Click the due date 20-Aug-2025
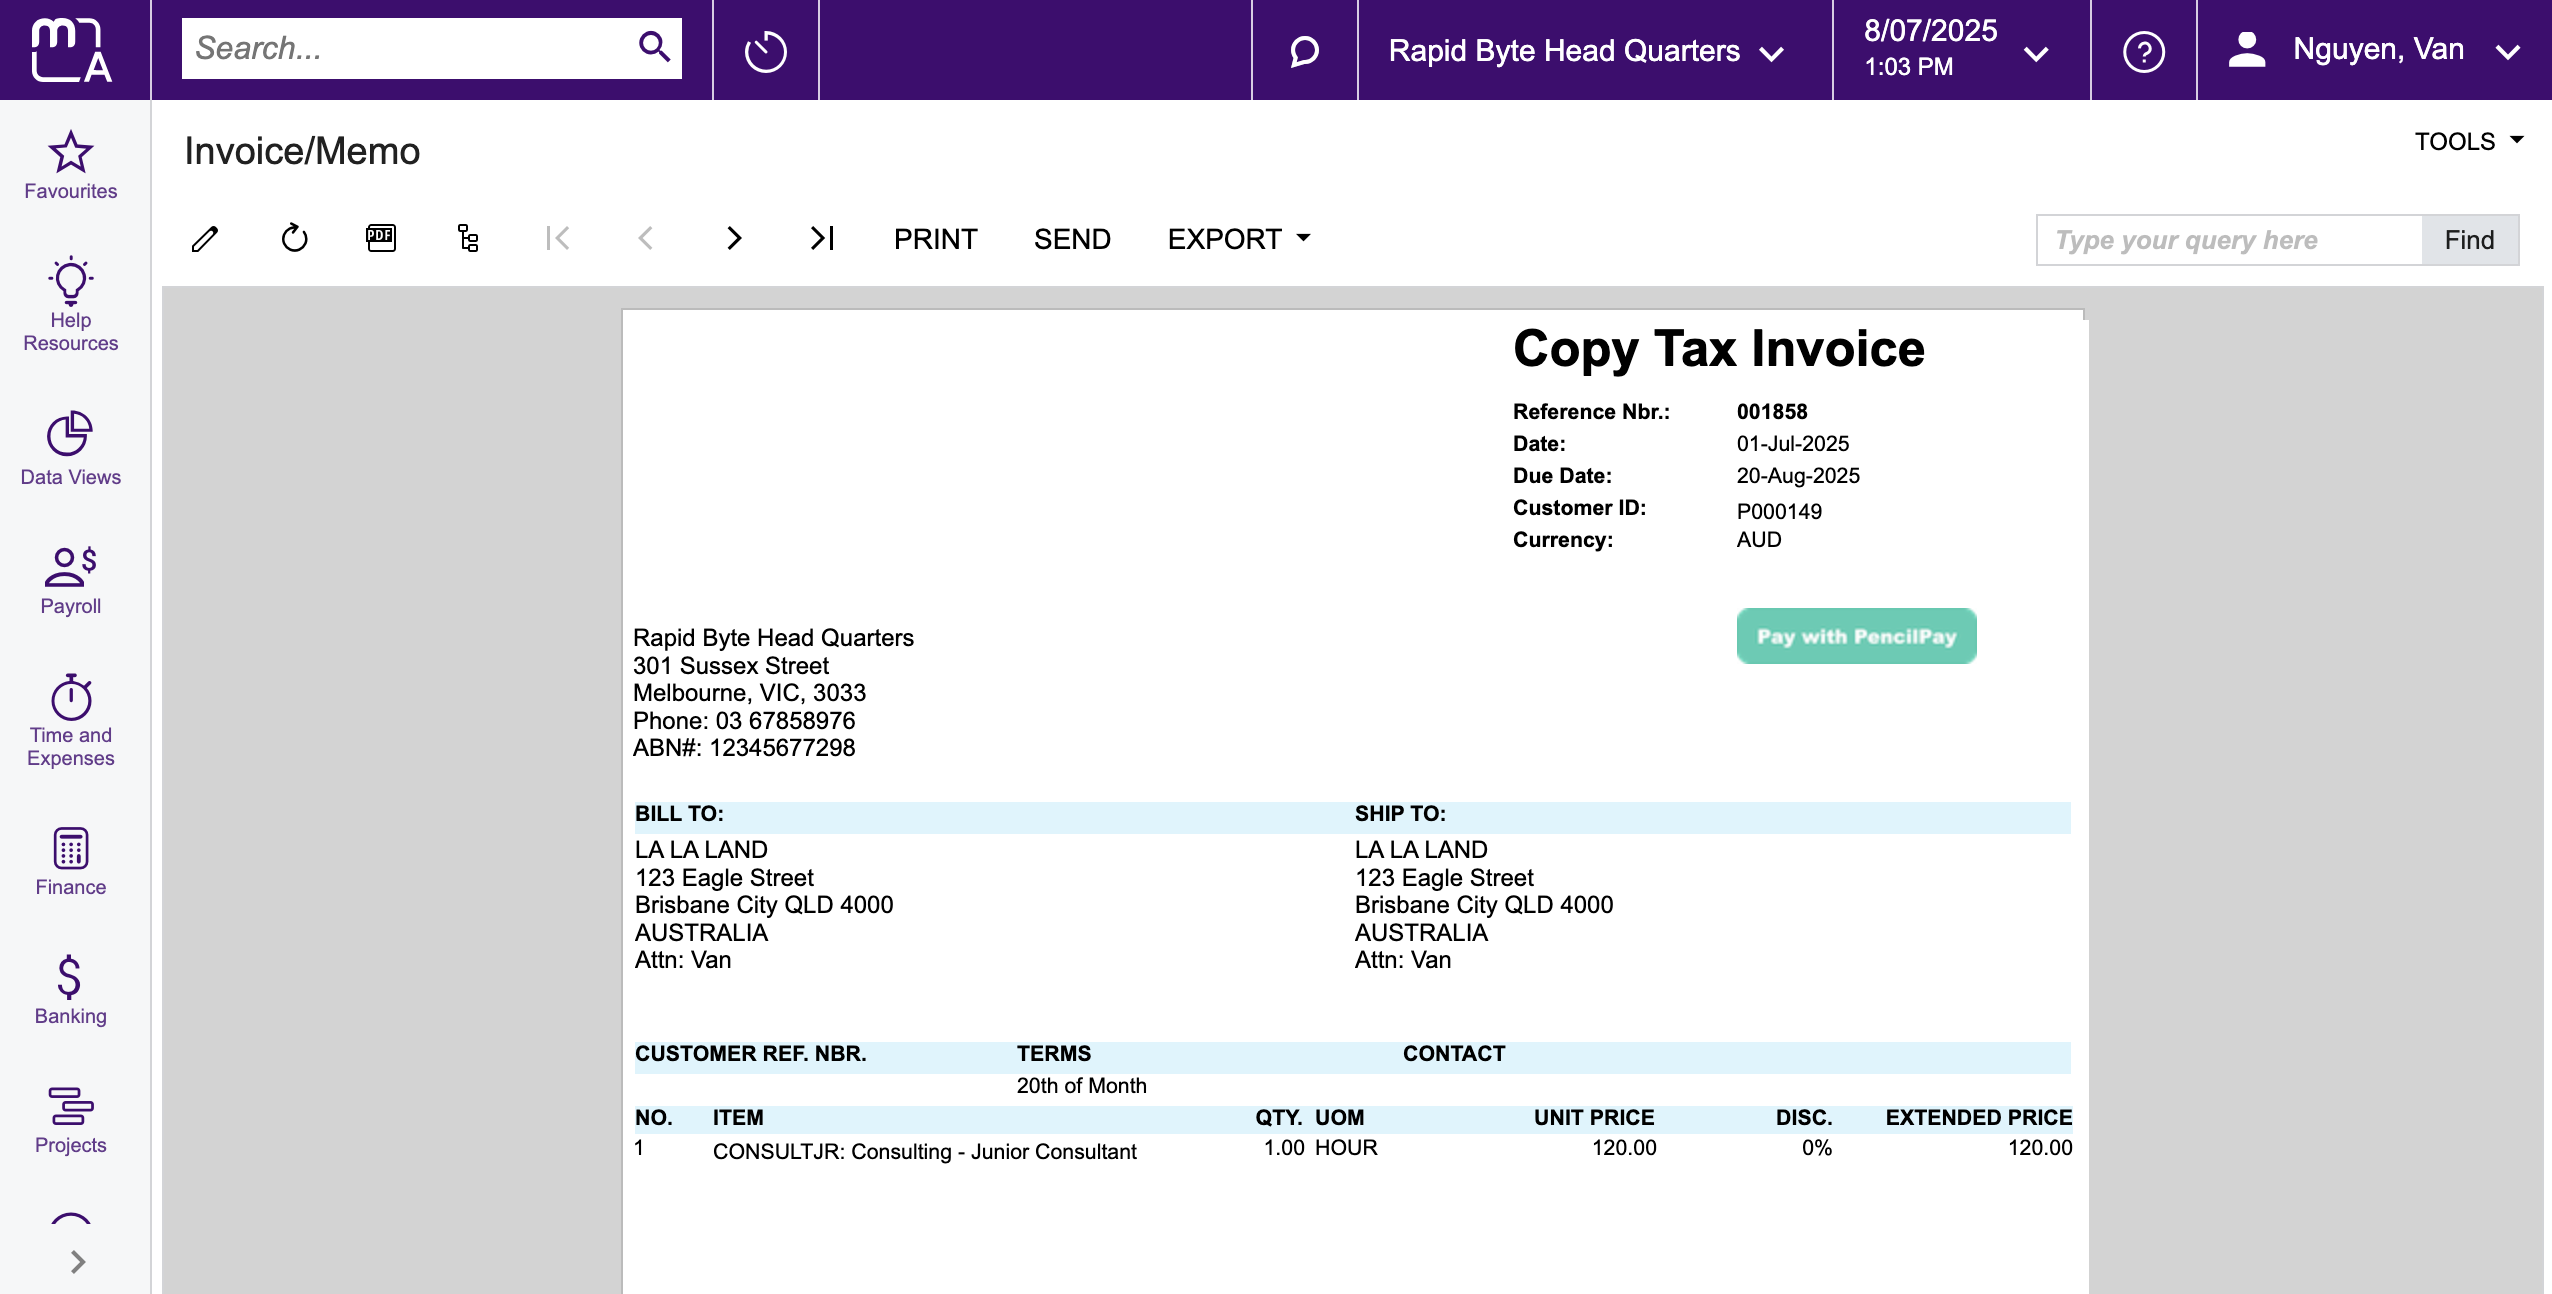Viewport: 2552px width, 1294px height. (1798, 476)
